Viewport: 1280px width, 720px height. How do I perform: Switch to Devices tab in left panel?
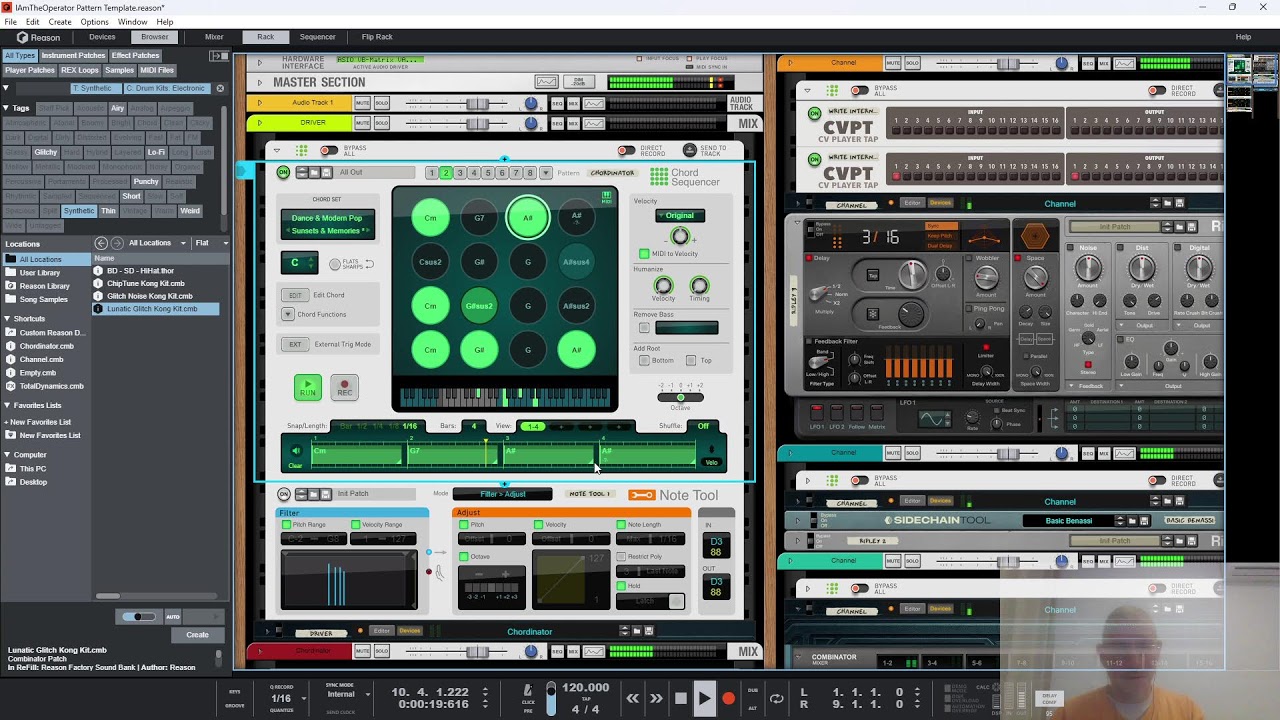point(102,37)
